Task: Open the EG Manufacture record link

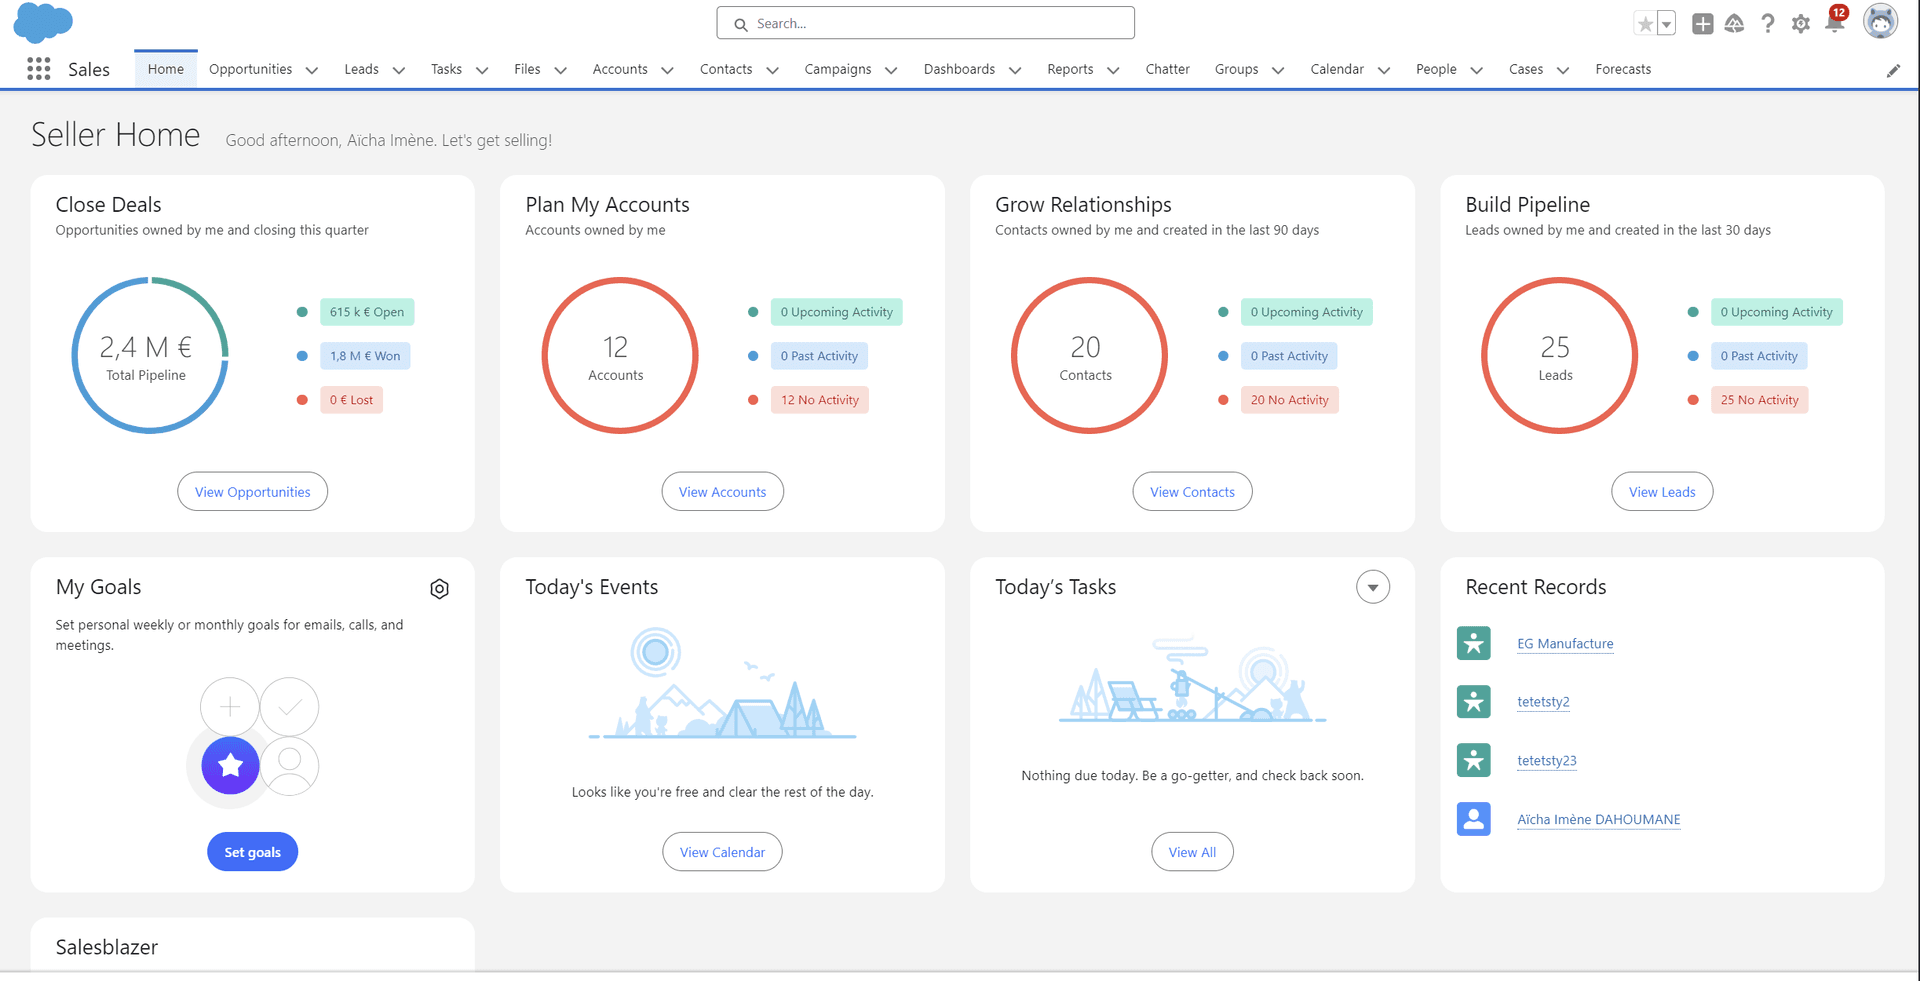Action: 1565,643
